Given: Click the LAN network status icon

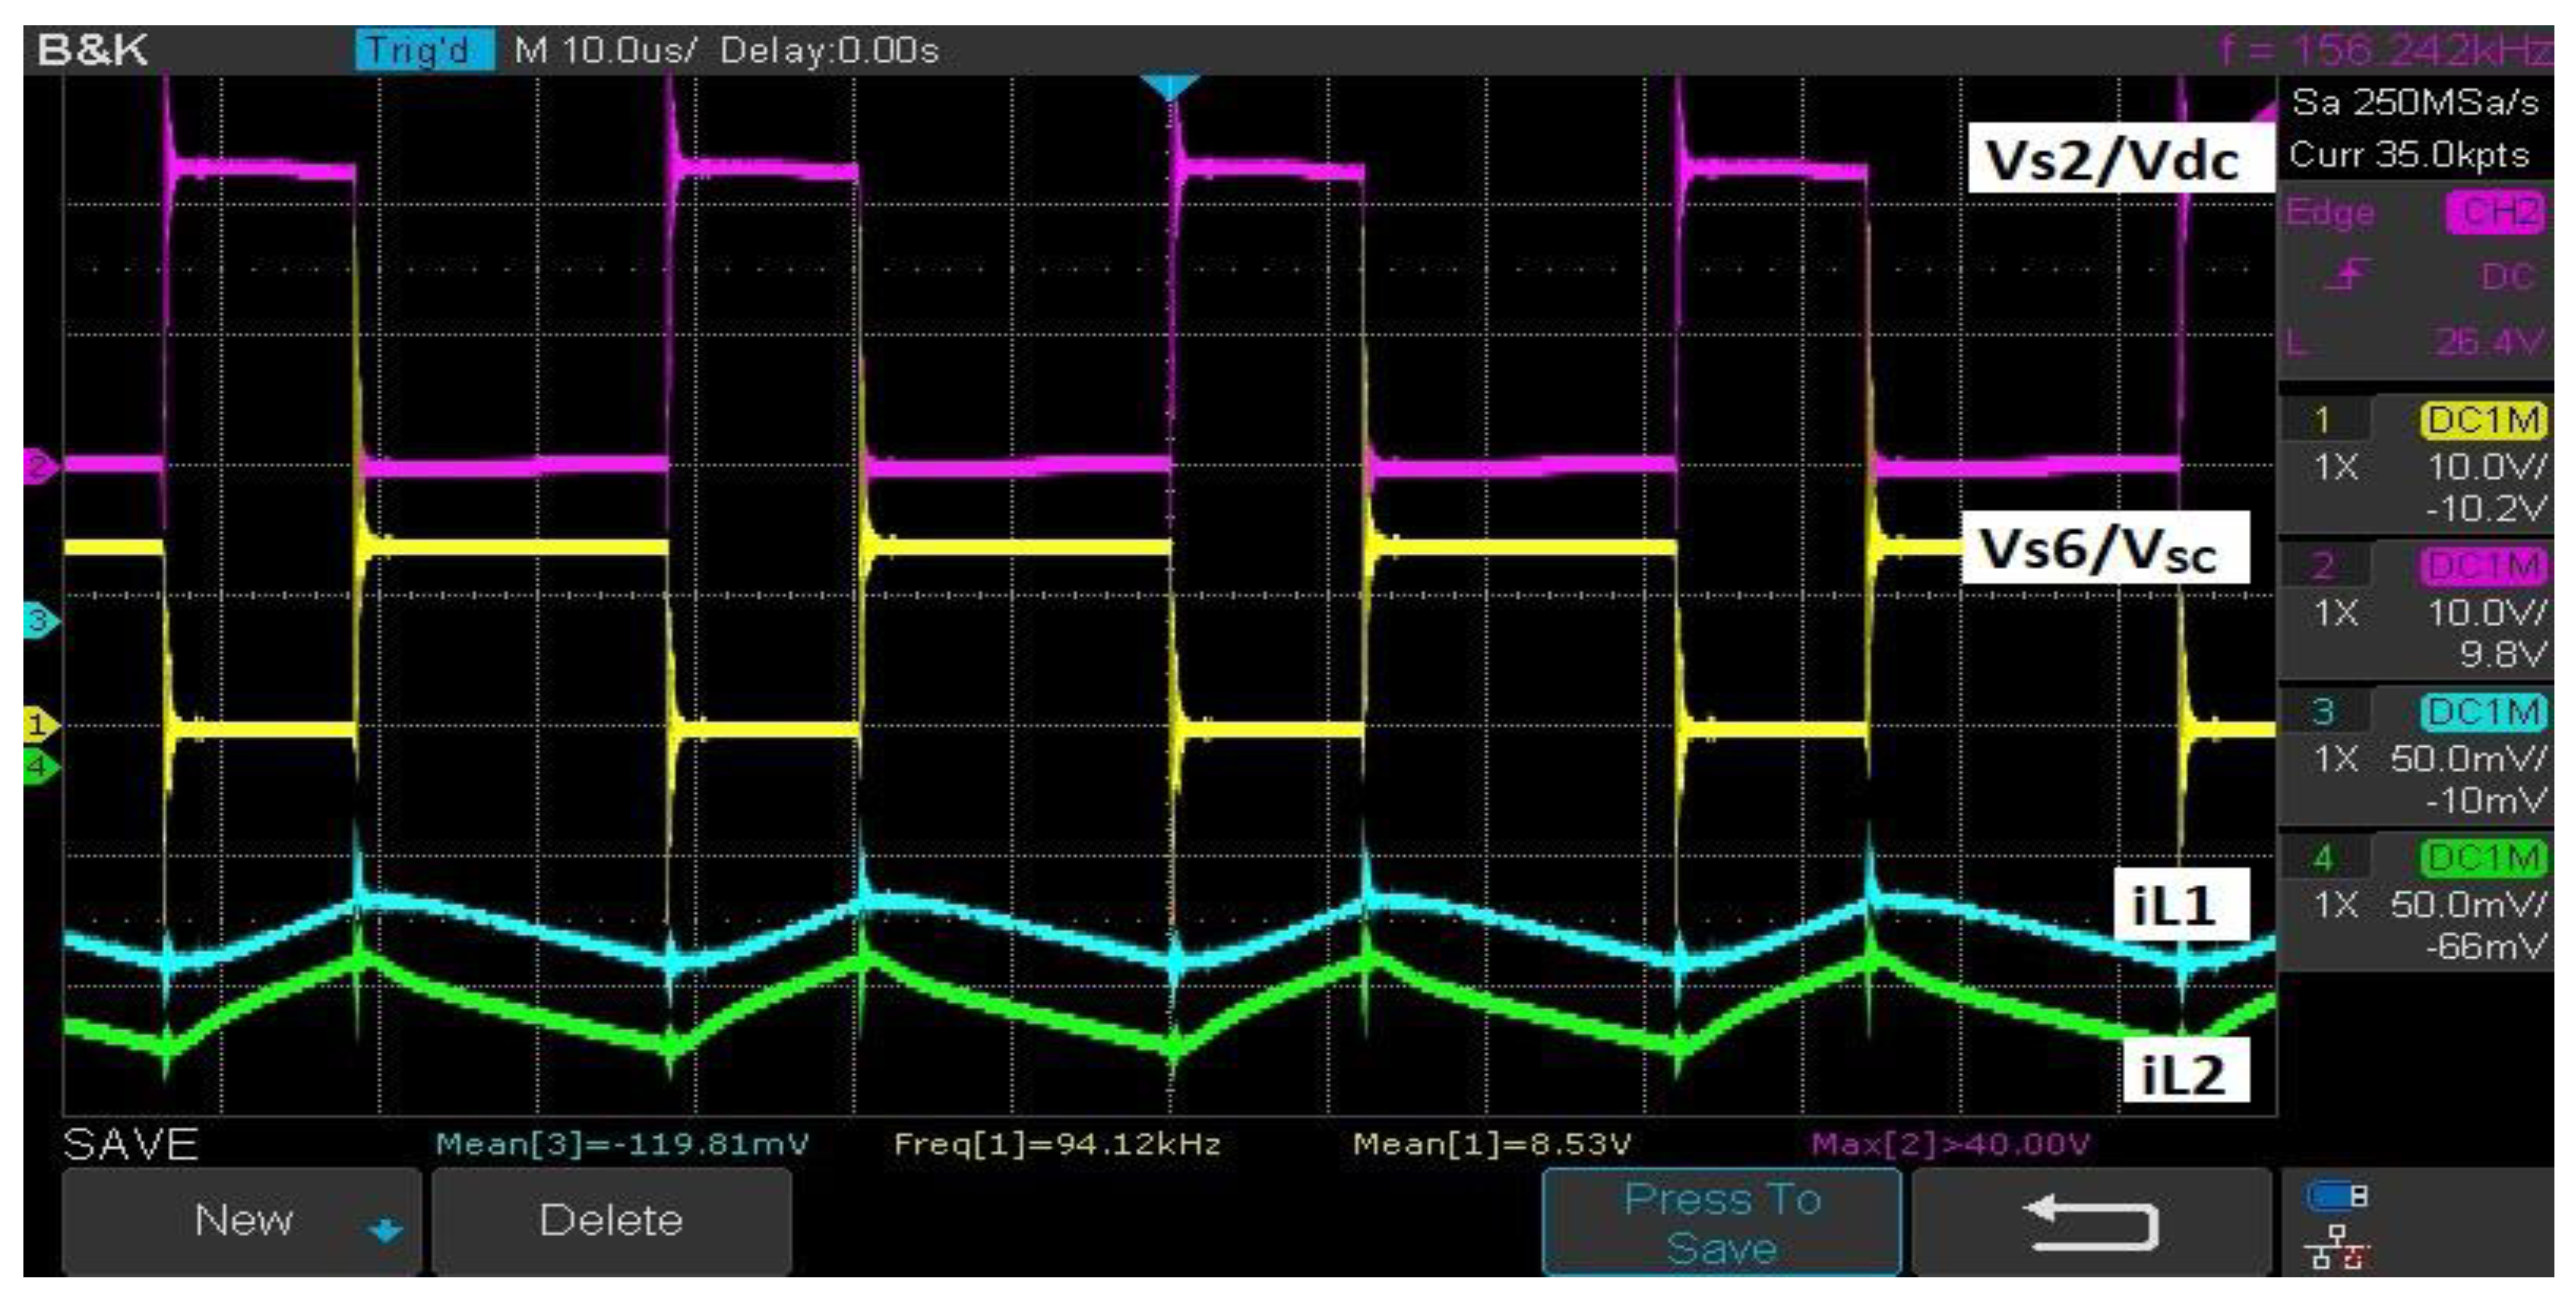Looking at the screenshot, I should (x=2336, y=1248).
